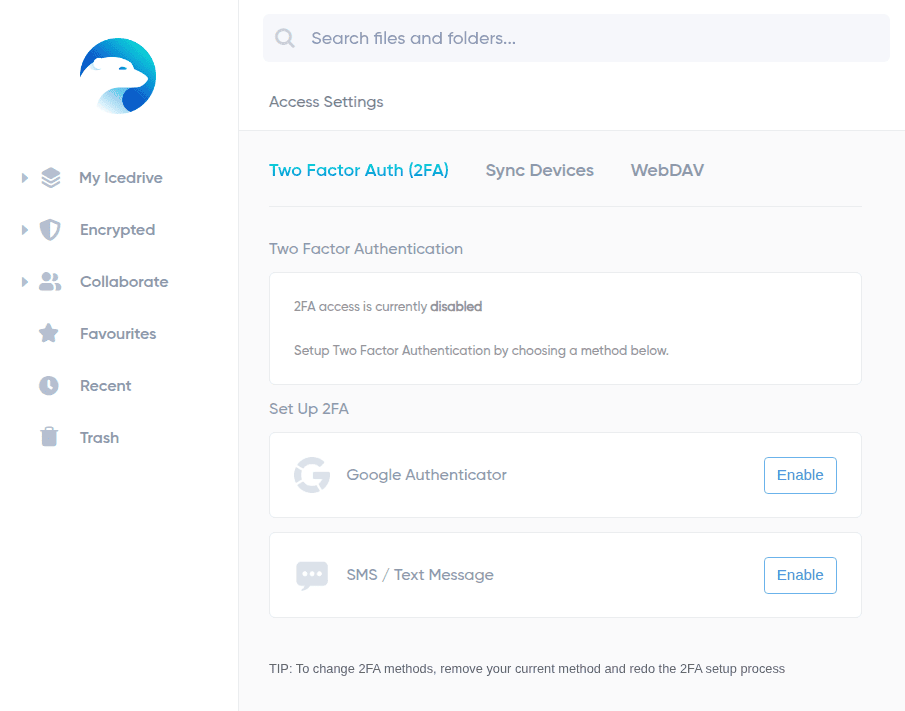Click the Encrypted shield icon
The image size is (905, 711).
(x=50, y=230)
